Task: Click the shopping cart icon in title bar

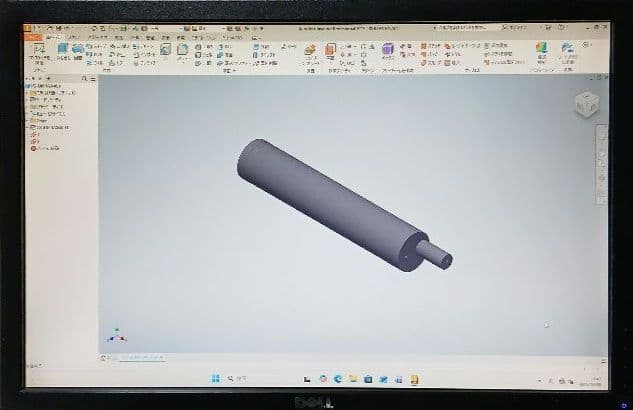Action: tap(548, 27)
